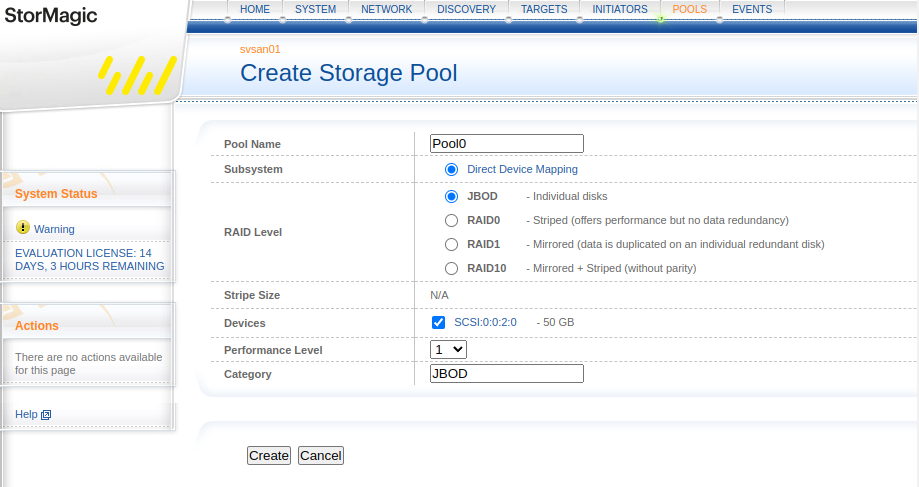Screen dimensions: 919x487
Task: Click the StorMagic logo
Action: click(x=50, y=16)
